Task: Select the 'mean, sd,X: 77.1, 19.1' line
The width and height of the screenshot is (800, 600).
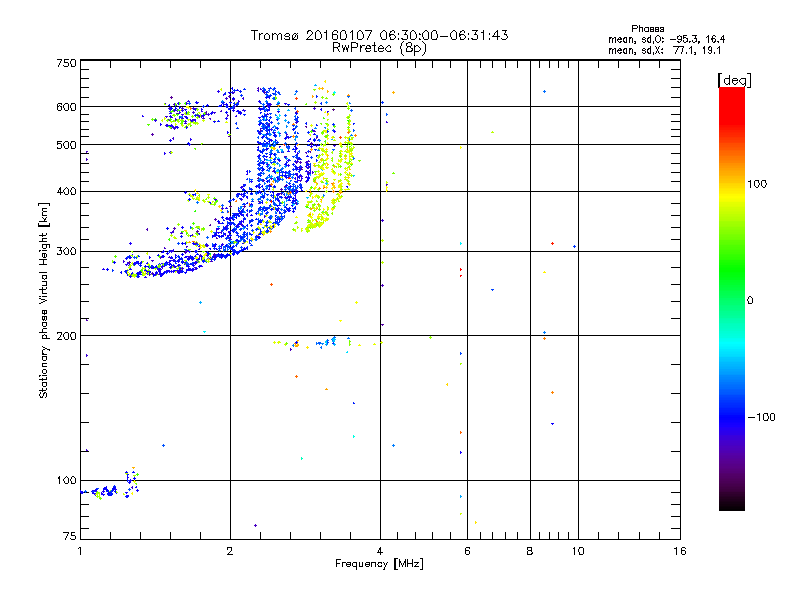Action: [x=664, y=50]
